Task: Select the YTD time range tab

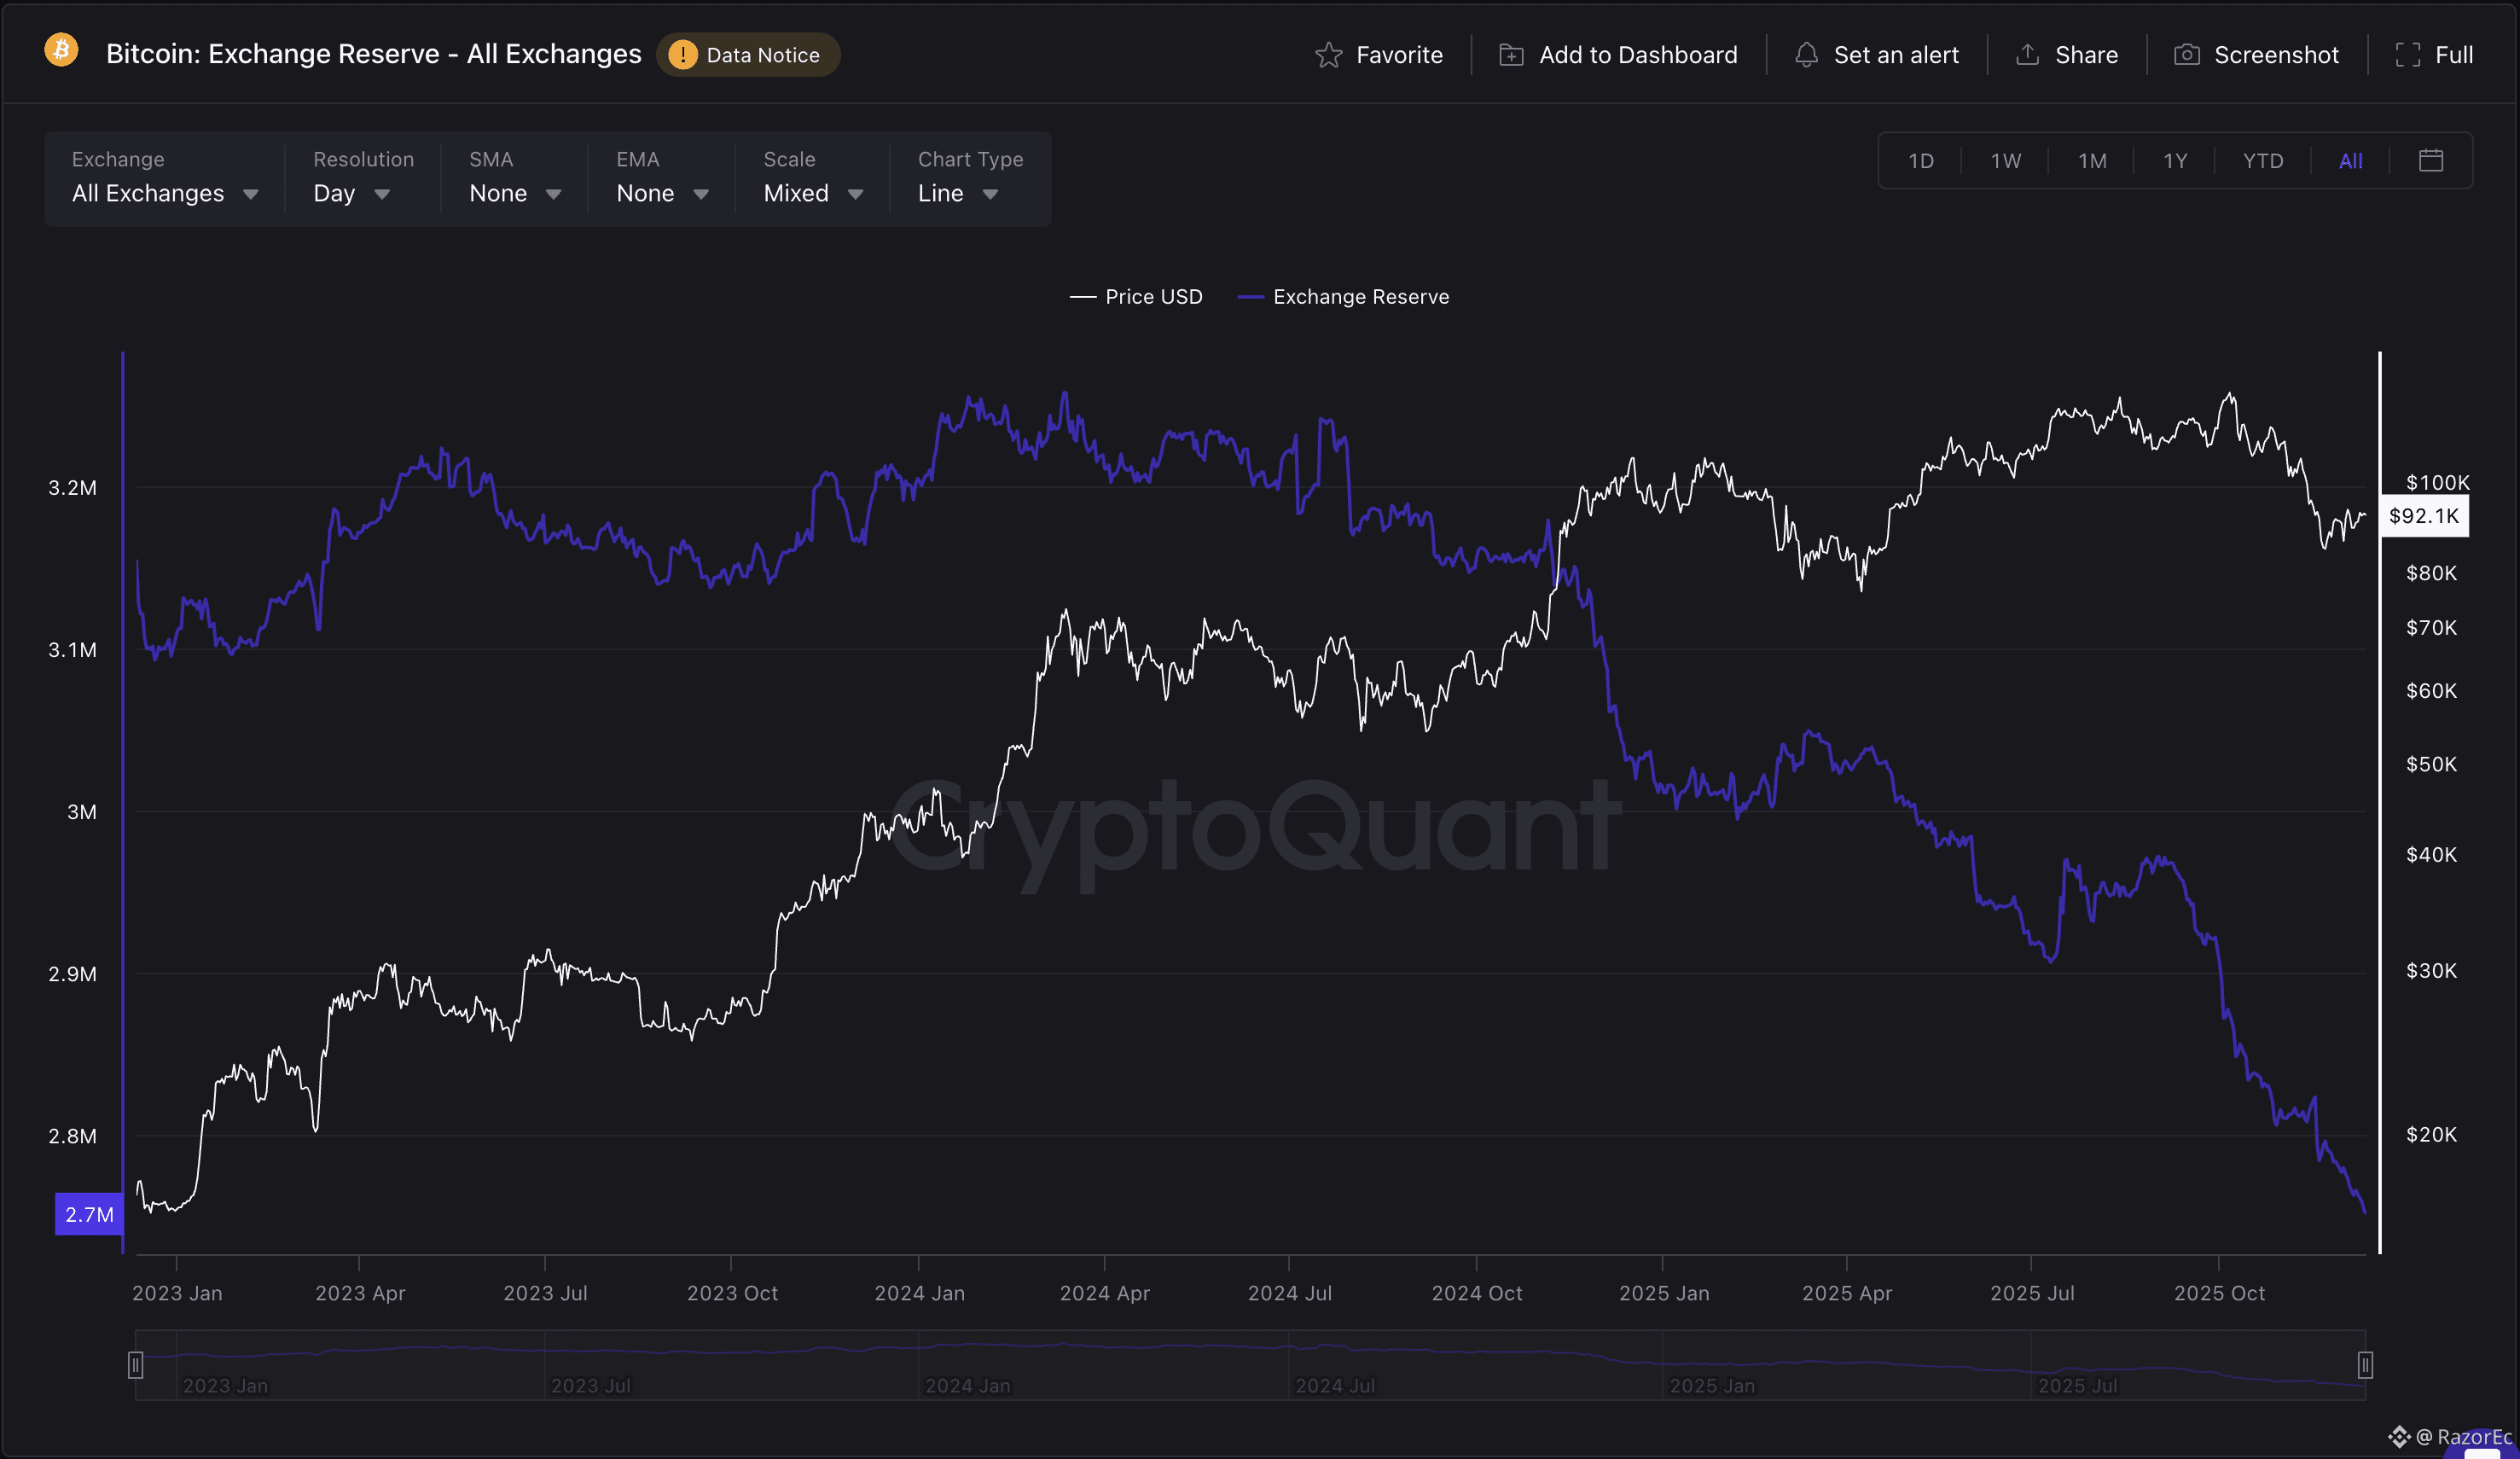Action: [x=2262, y=161]
